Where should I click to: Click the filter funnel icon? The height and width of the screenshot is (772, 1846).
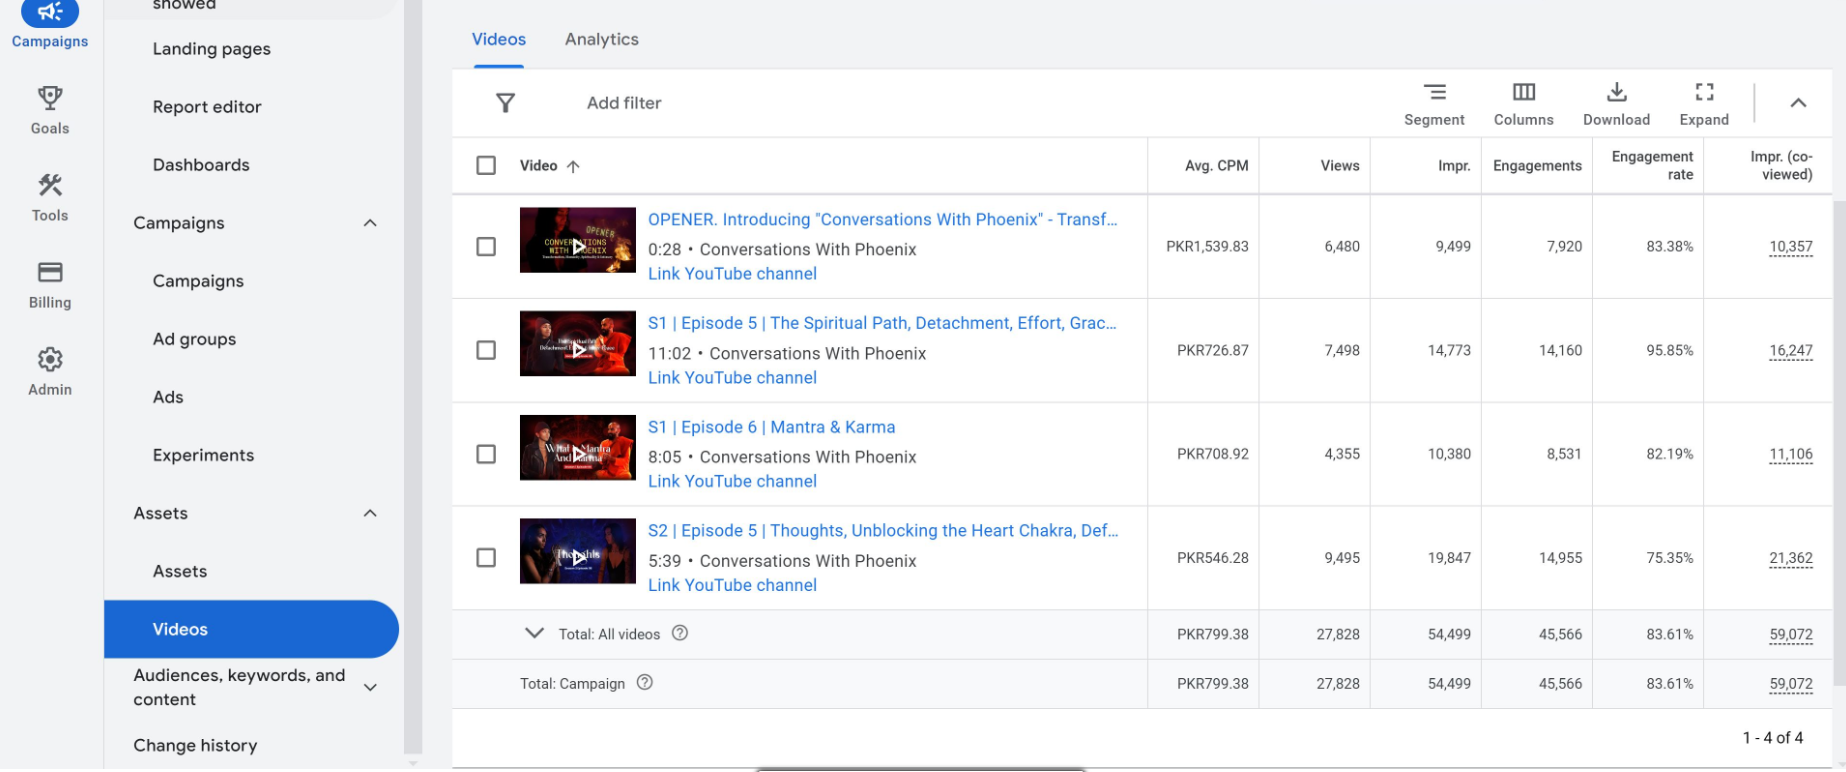pyautogui.click(x=506, y=103)
